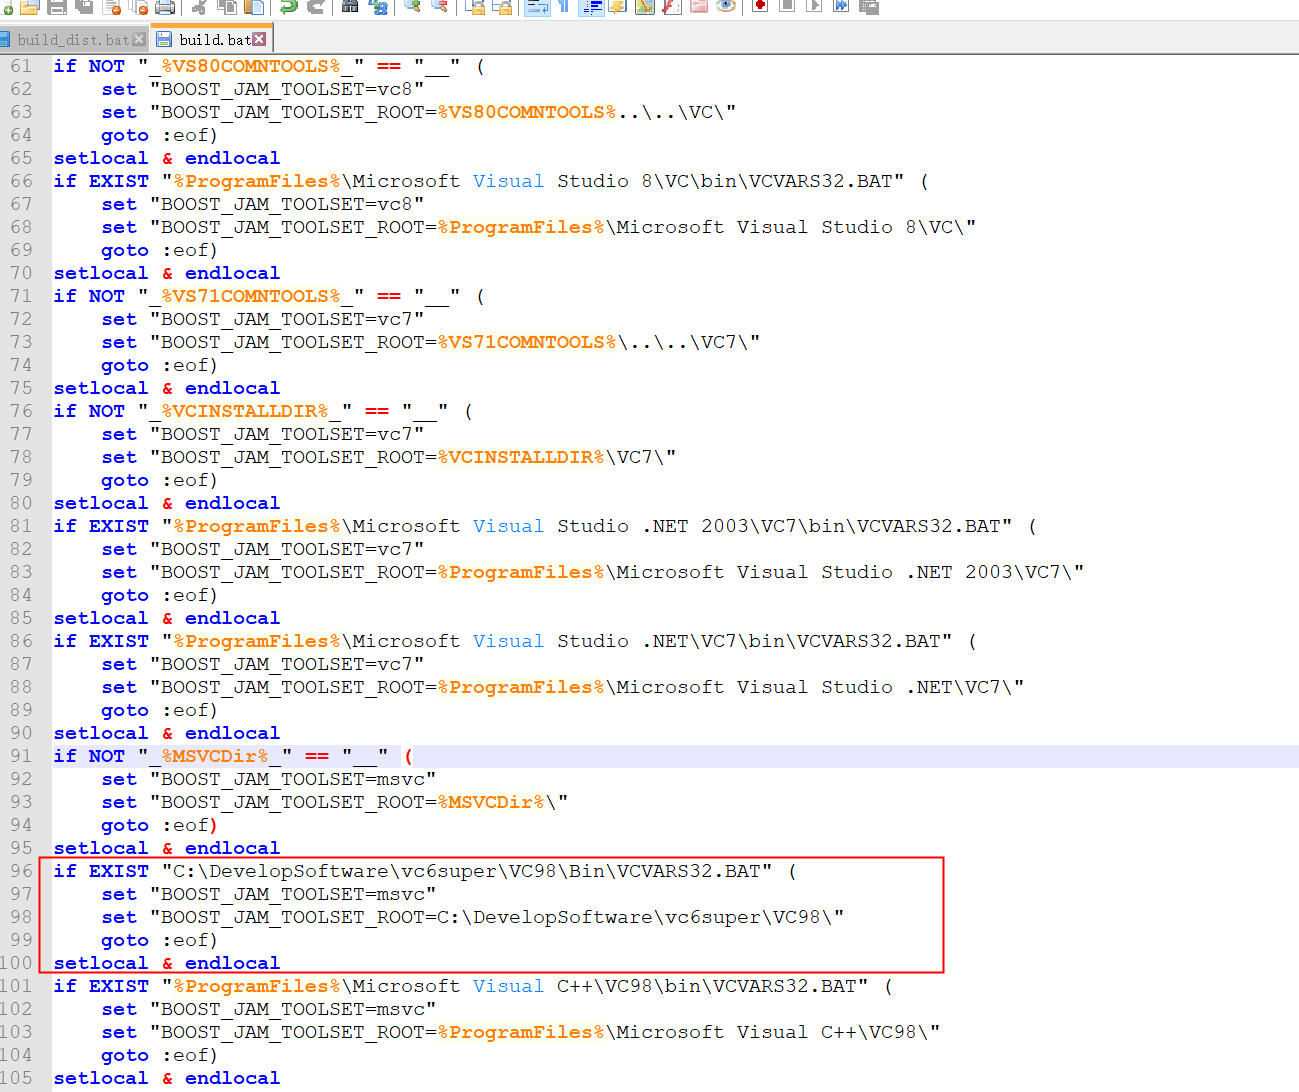
Task: Redo the edit via gray arrow icon
Action: (315, 6)
